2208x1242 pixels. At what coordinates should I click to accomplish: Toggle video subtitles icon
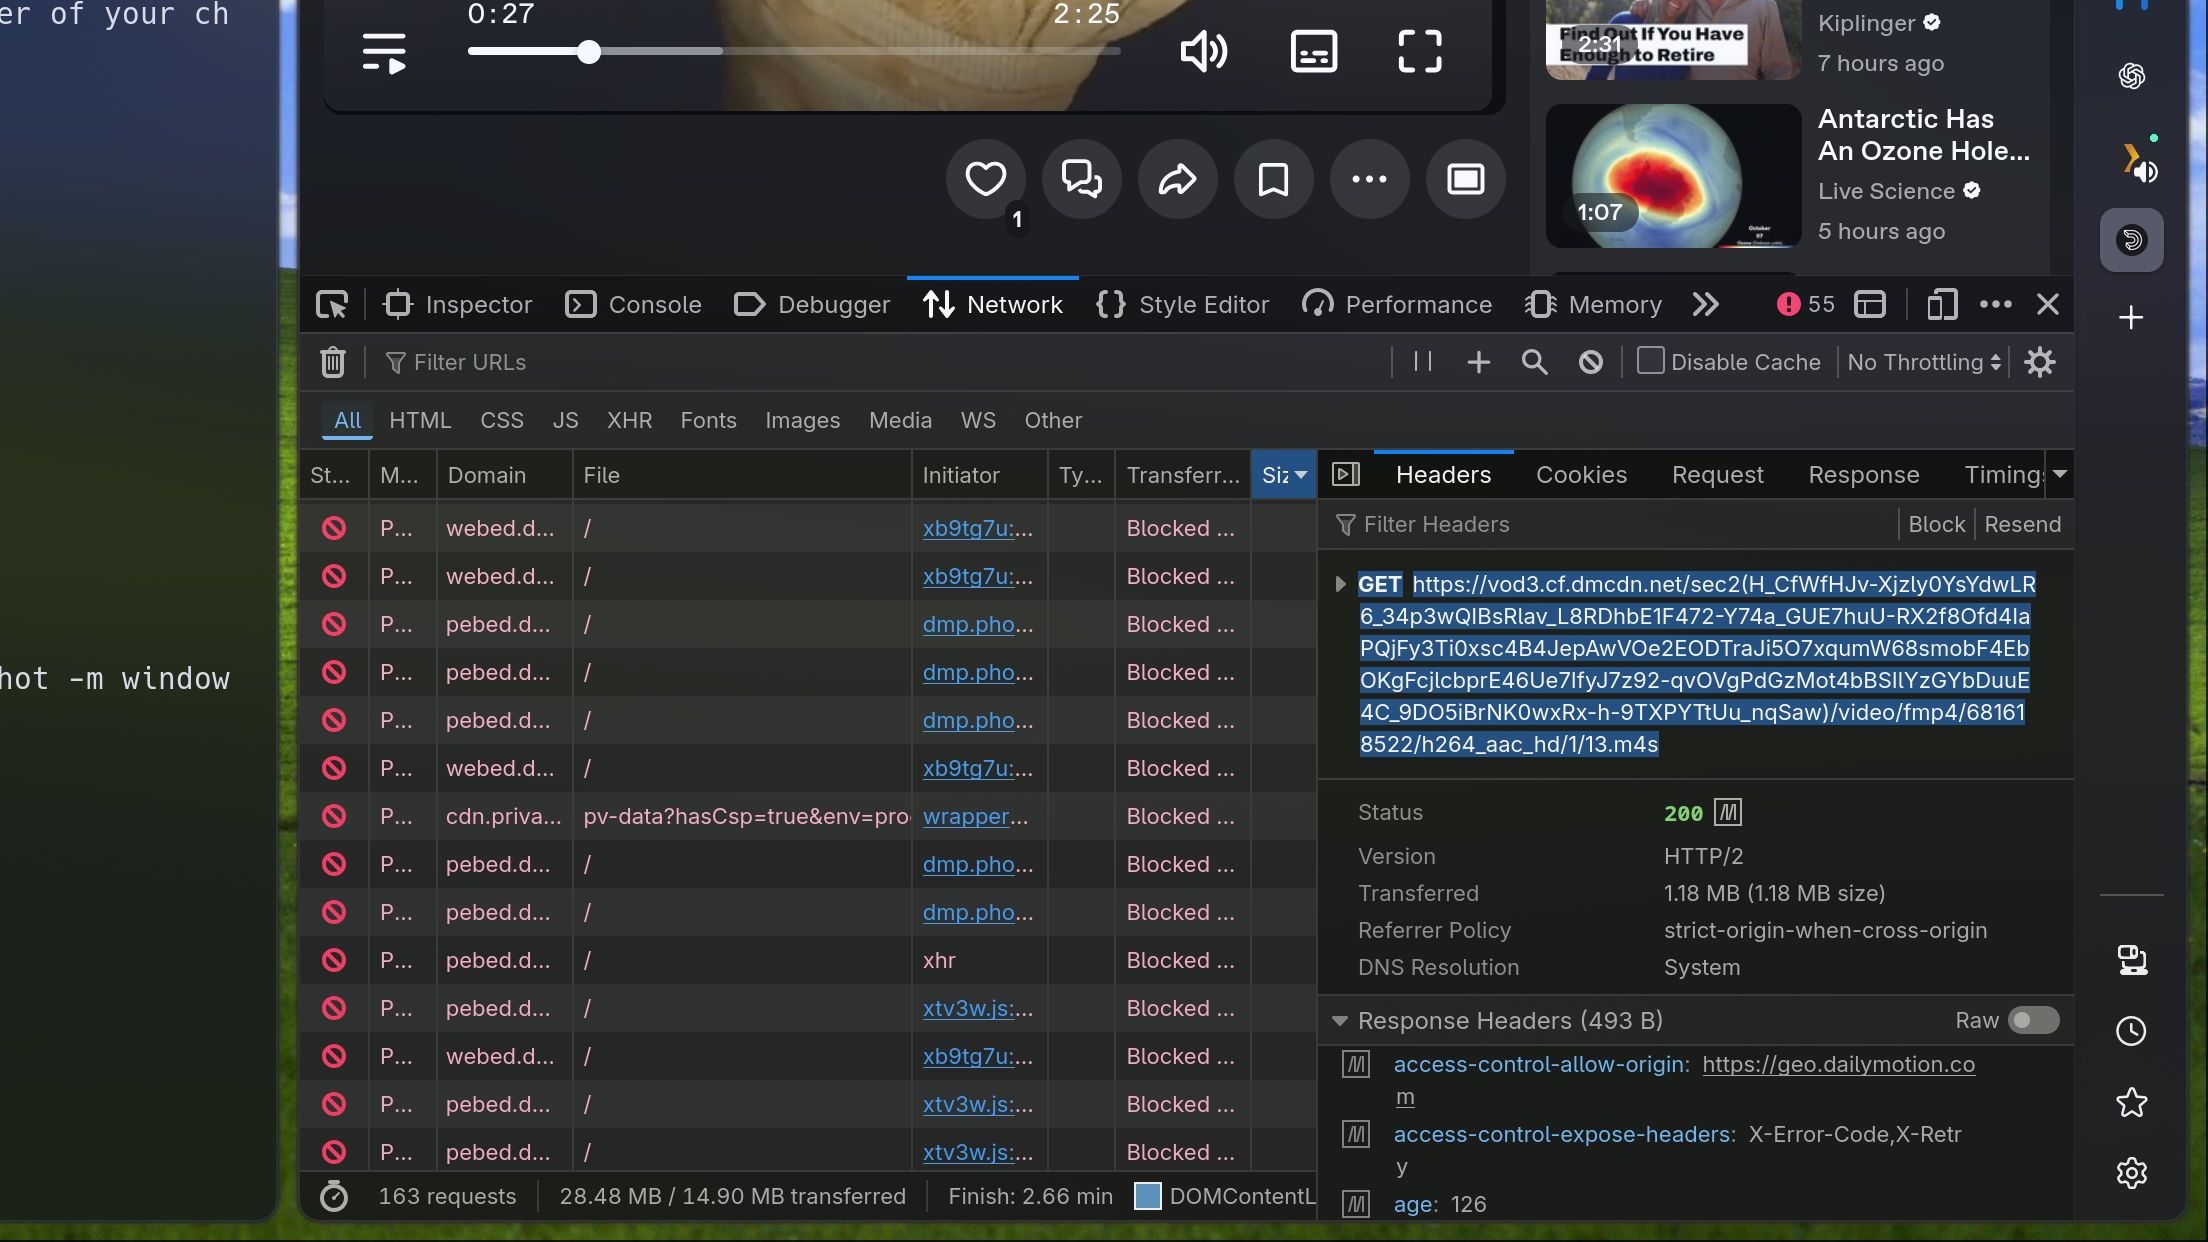coord(1313,51)
